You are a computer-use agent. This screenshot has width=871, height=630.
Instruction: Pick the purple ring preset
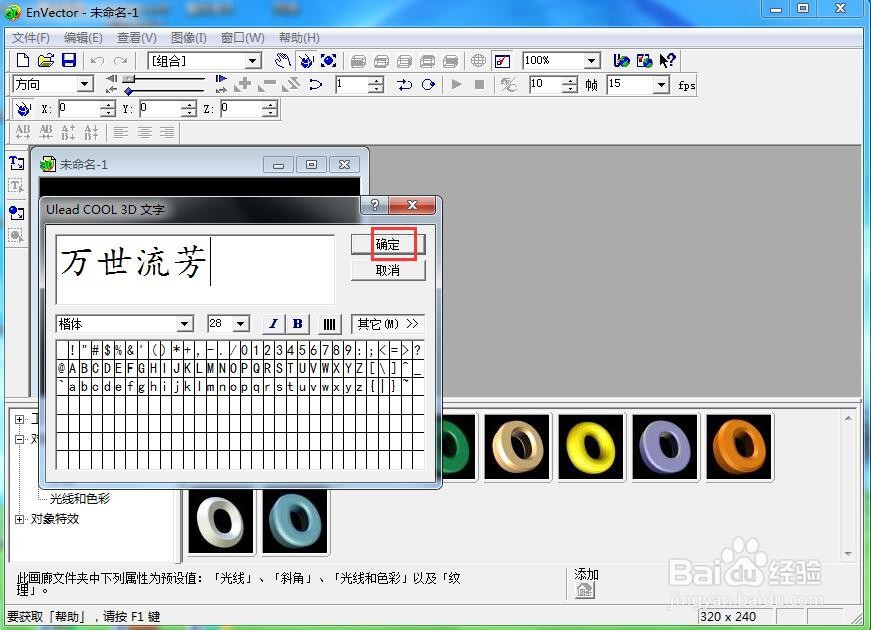[665, 447]
